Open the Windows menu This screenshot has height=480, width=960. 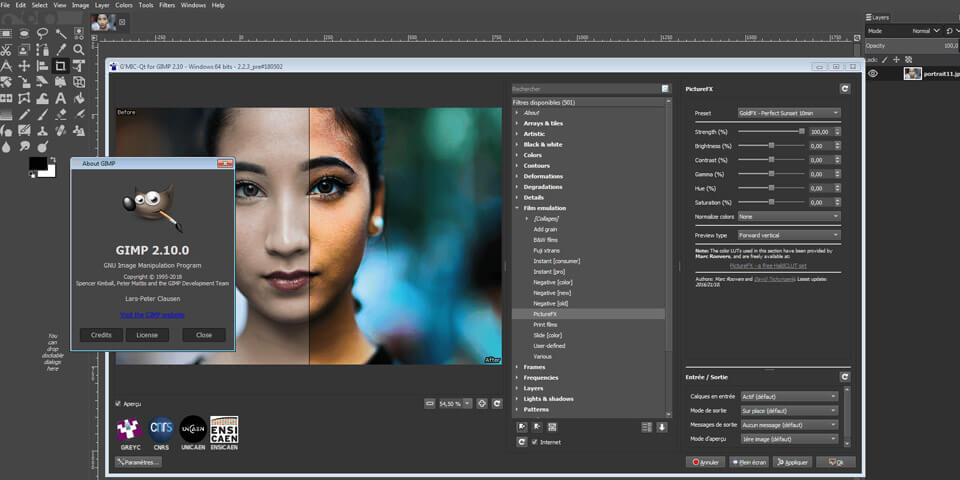coord(193,5)
